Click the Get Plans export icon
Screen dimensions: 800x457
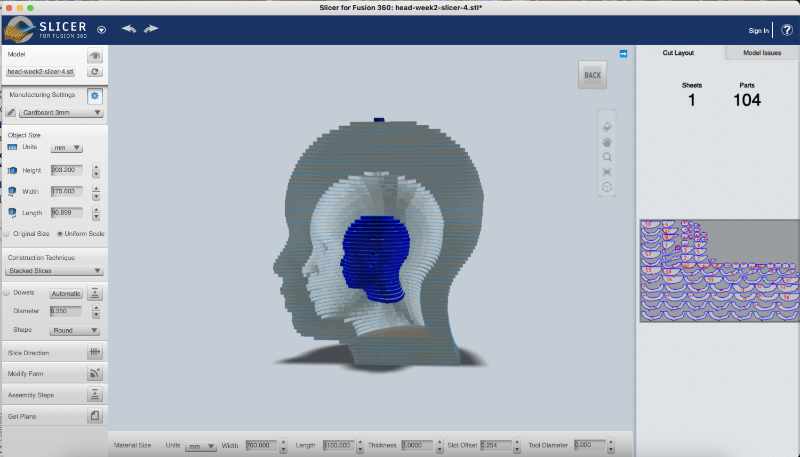click(95, 415)
